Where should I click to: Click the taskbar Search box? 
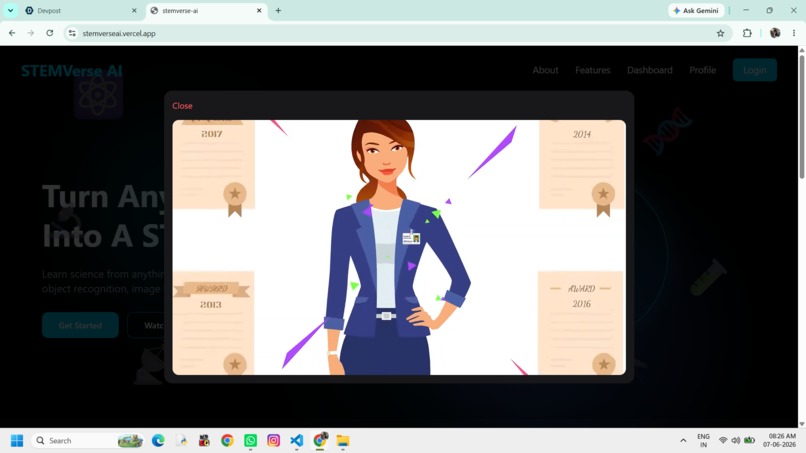[87, 441]
